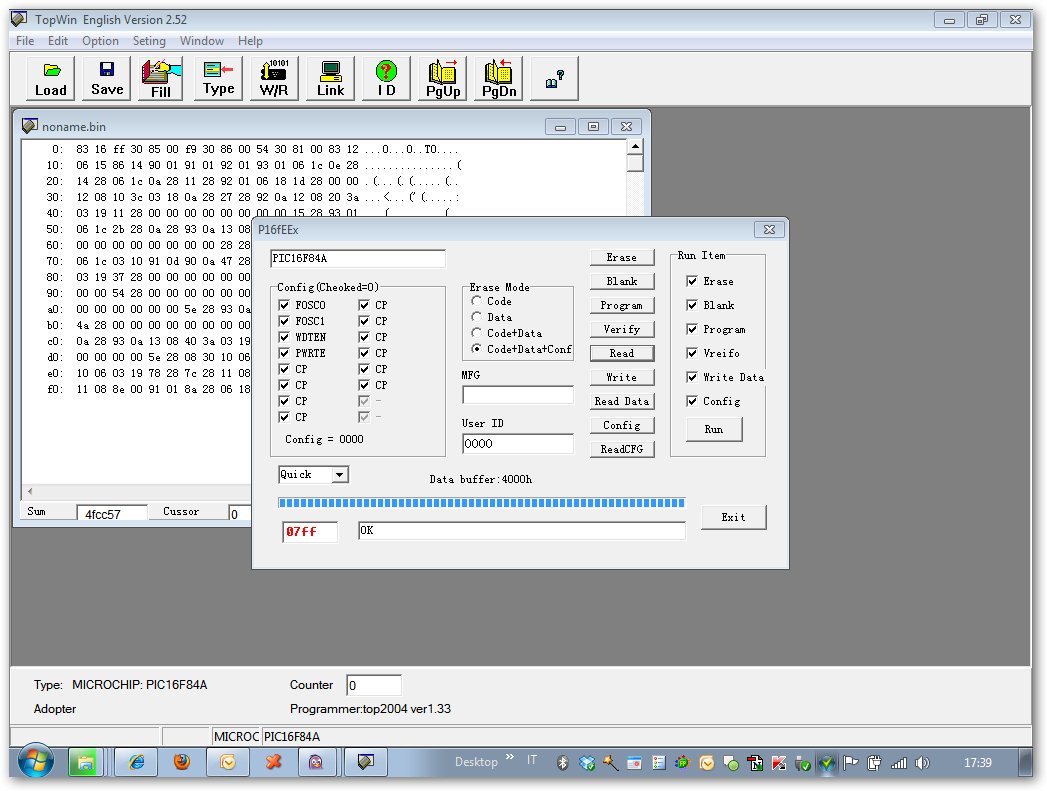Uncheck Vreifo in Run Item
The image size is (1047, 791).
coord(692,353)
